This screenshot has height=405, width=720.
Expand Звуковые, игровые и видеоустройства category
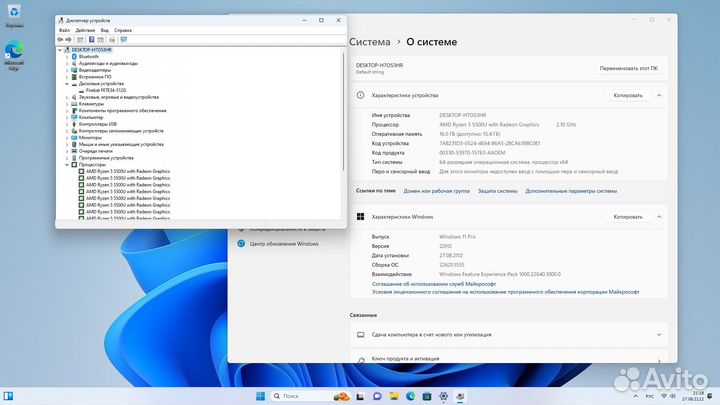(x=67, y=97)
